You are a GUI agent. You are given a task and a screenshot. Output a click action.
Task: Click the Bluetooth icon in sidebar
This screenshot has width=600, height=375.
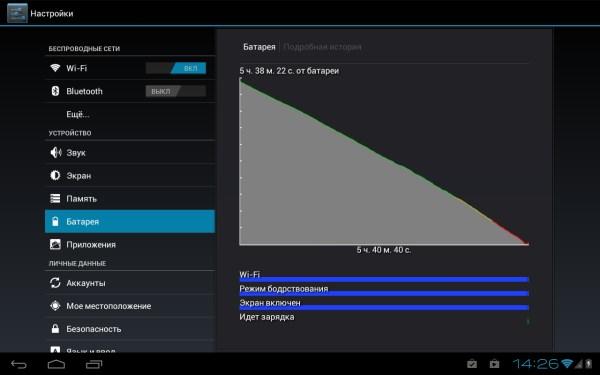(55, 91)
